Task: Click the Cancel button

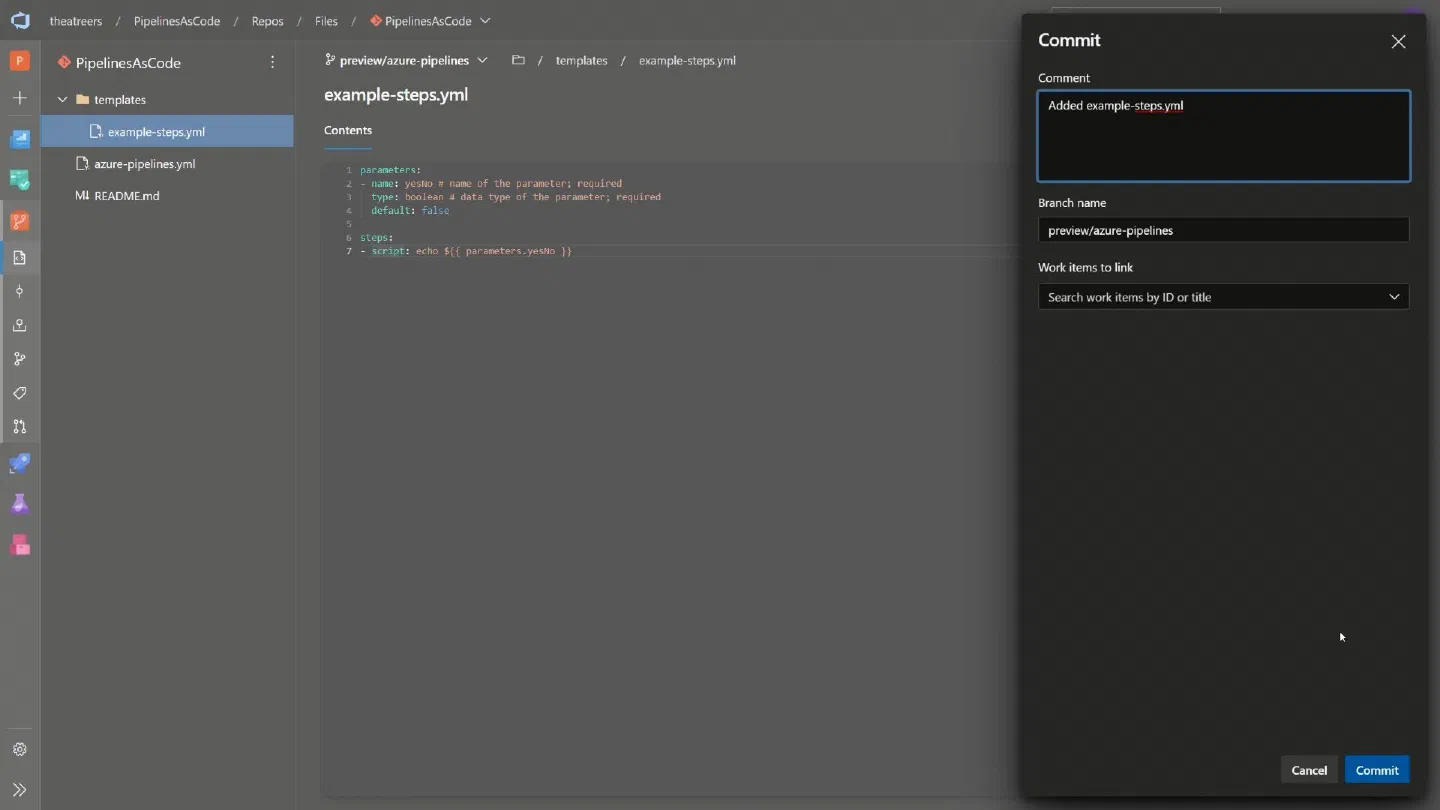Action: point(1309,770)
